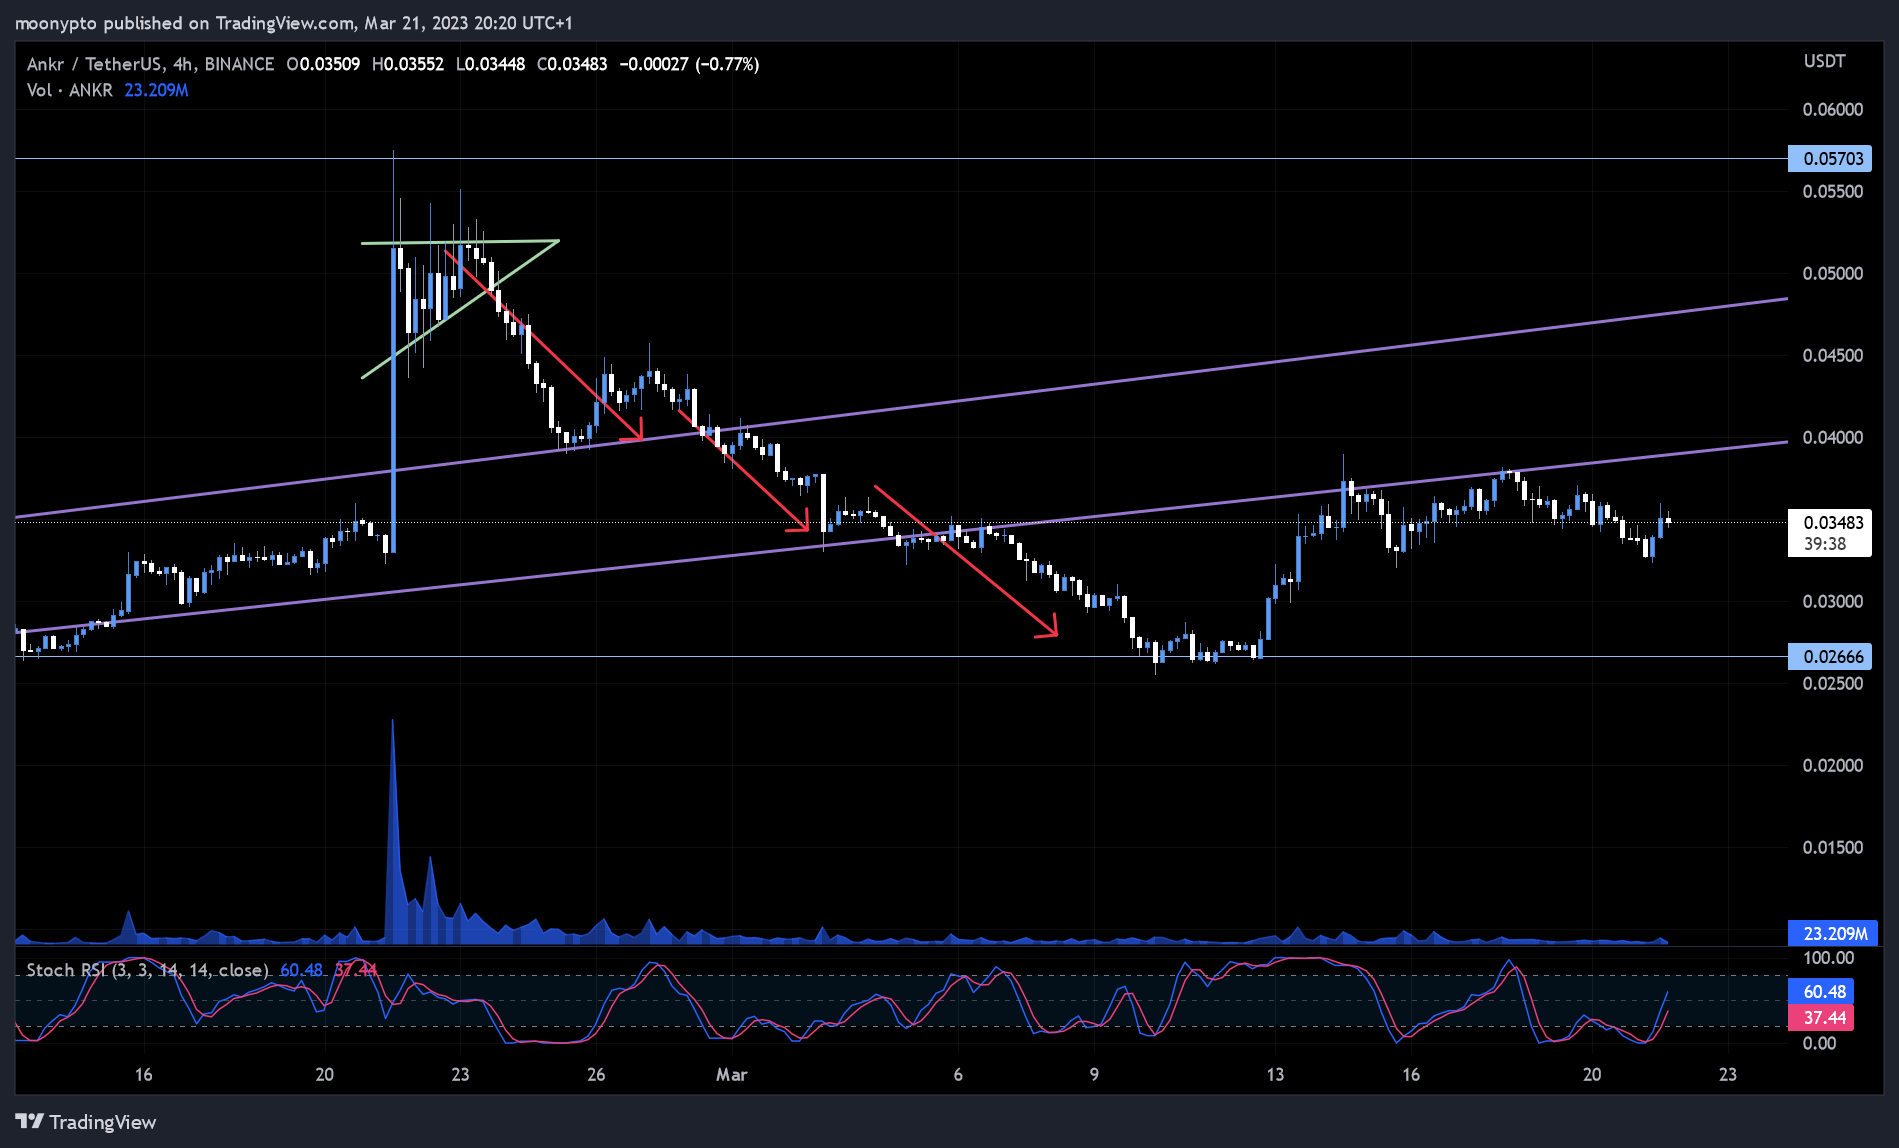The height and width of the screenshot is (1148, 1899).
Task: Click the Ankr / TetherUS symbol title
Action: pyautogui.click(x=150, y=64)
